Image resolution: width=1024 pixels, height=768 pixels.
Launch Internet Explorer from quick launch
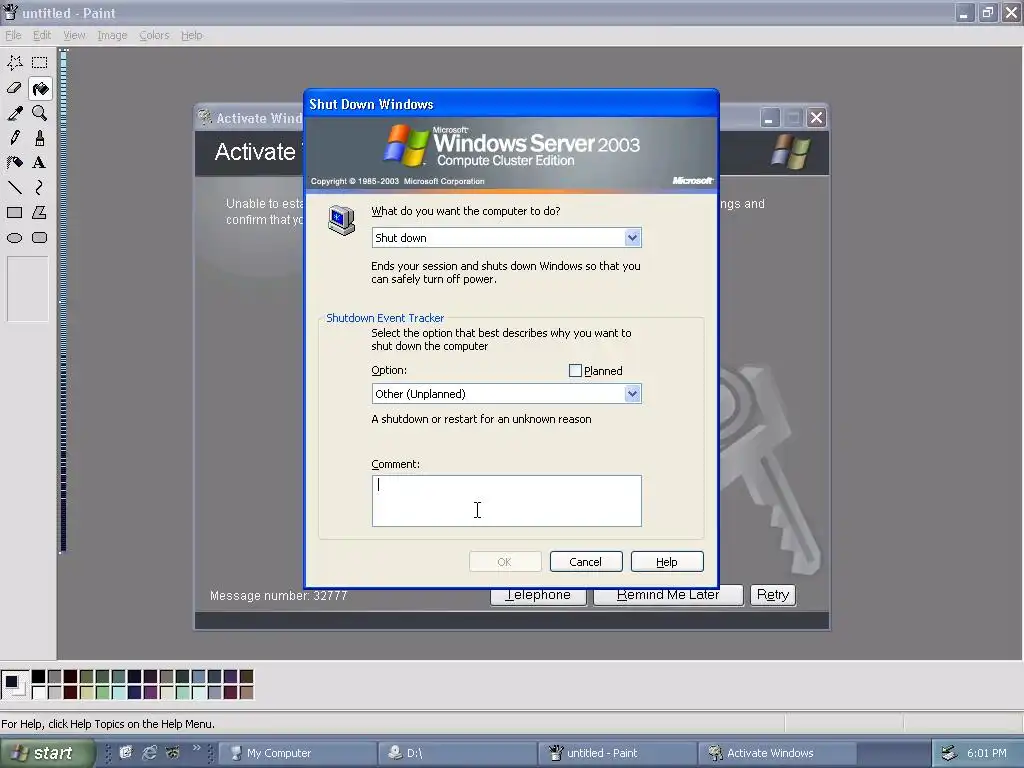[150, 752]
